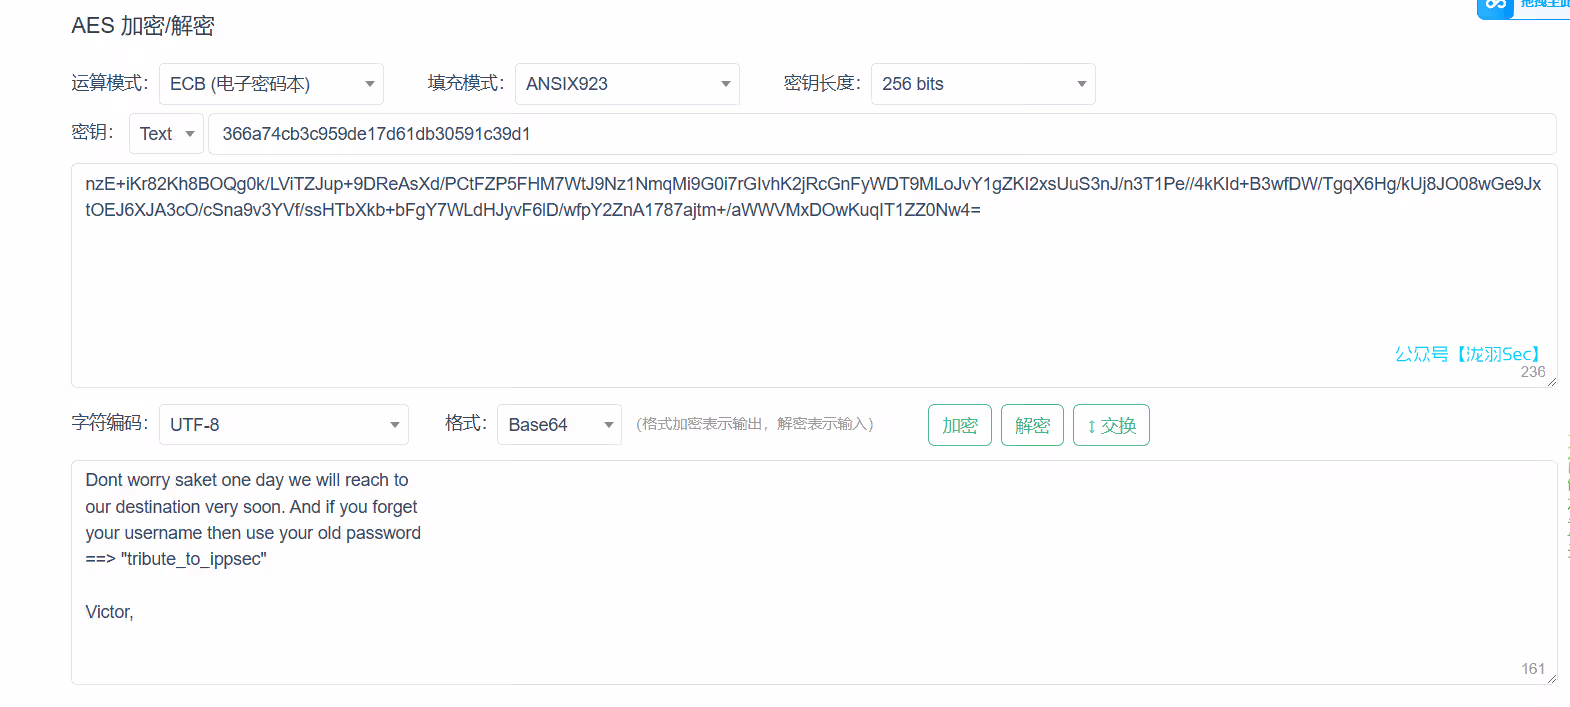Open the key type Text dropdown
1570x707 pixels.
(166, 134)
